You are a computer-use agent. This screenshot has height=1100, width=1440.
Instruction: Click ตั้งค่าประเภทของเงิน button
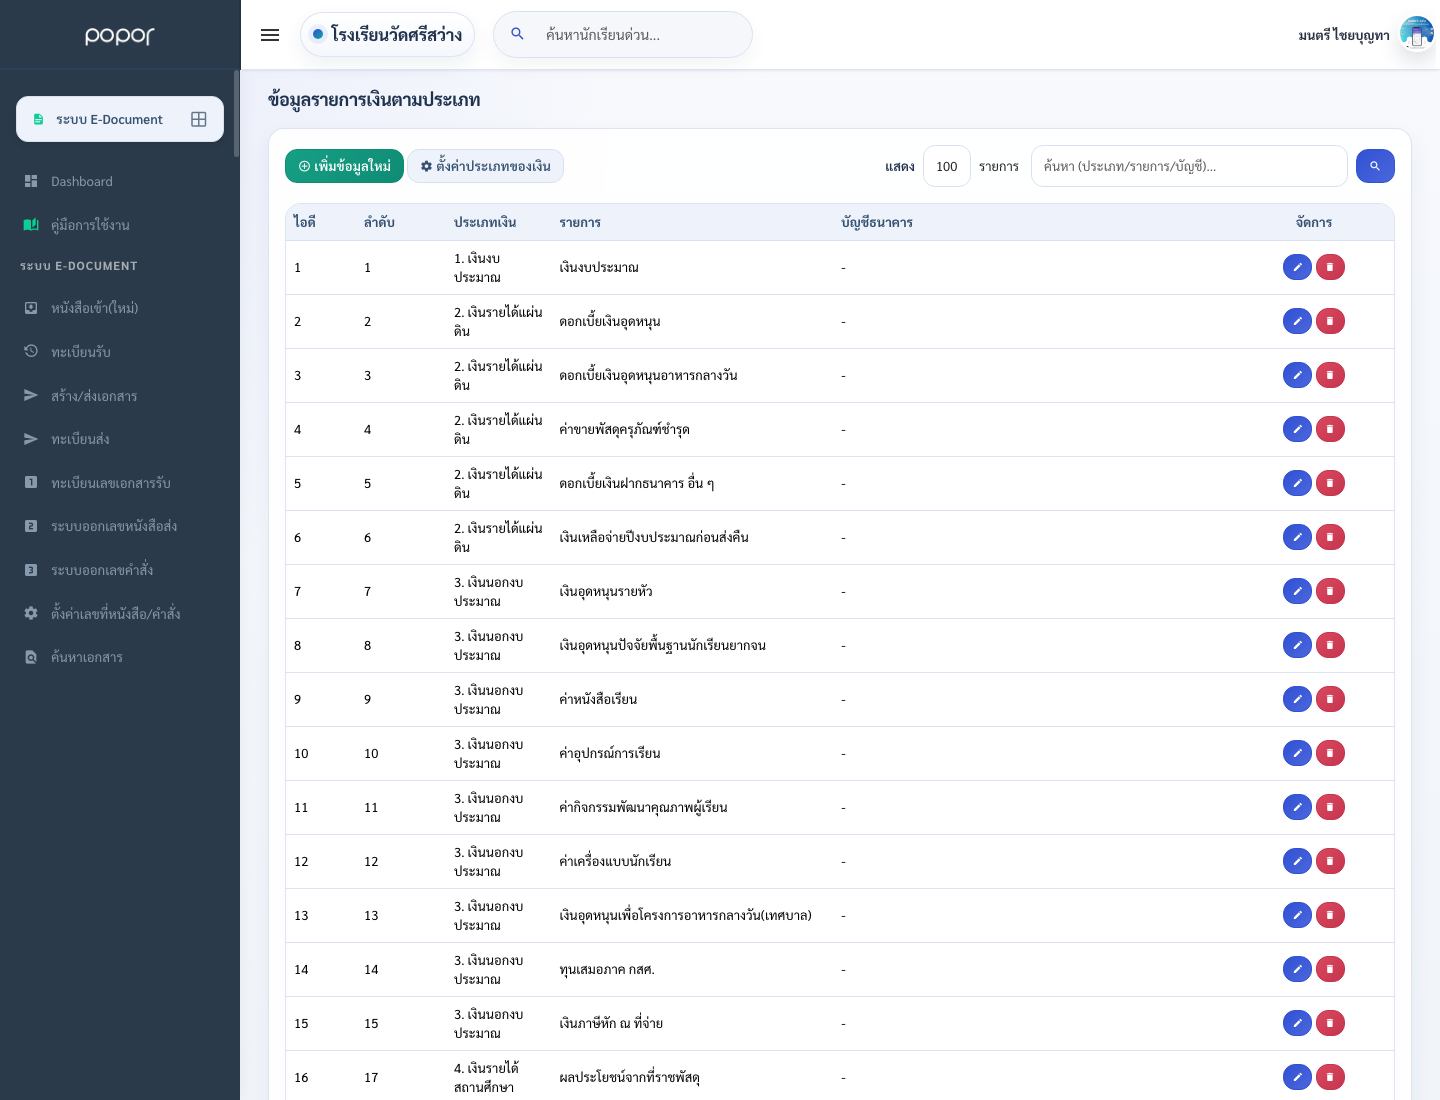pyautogui.click(x=485, y=166)
